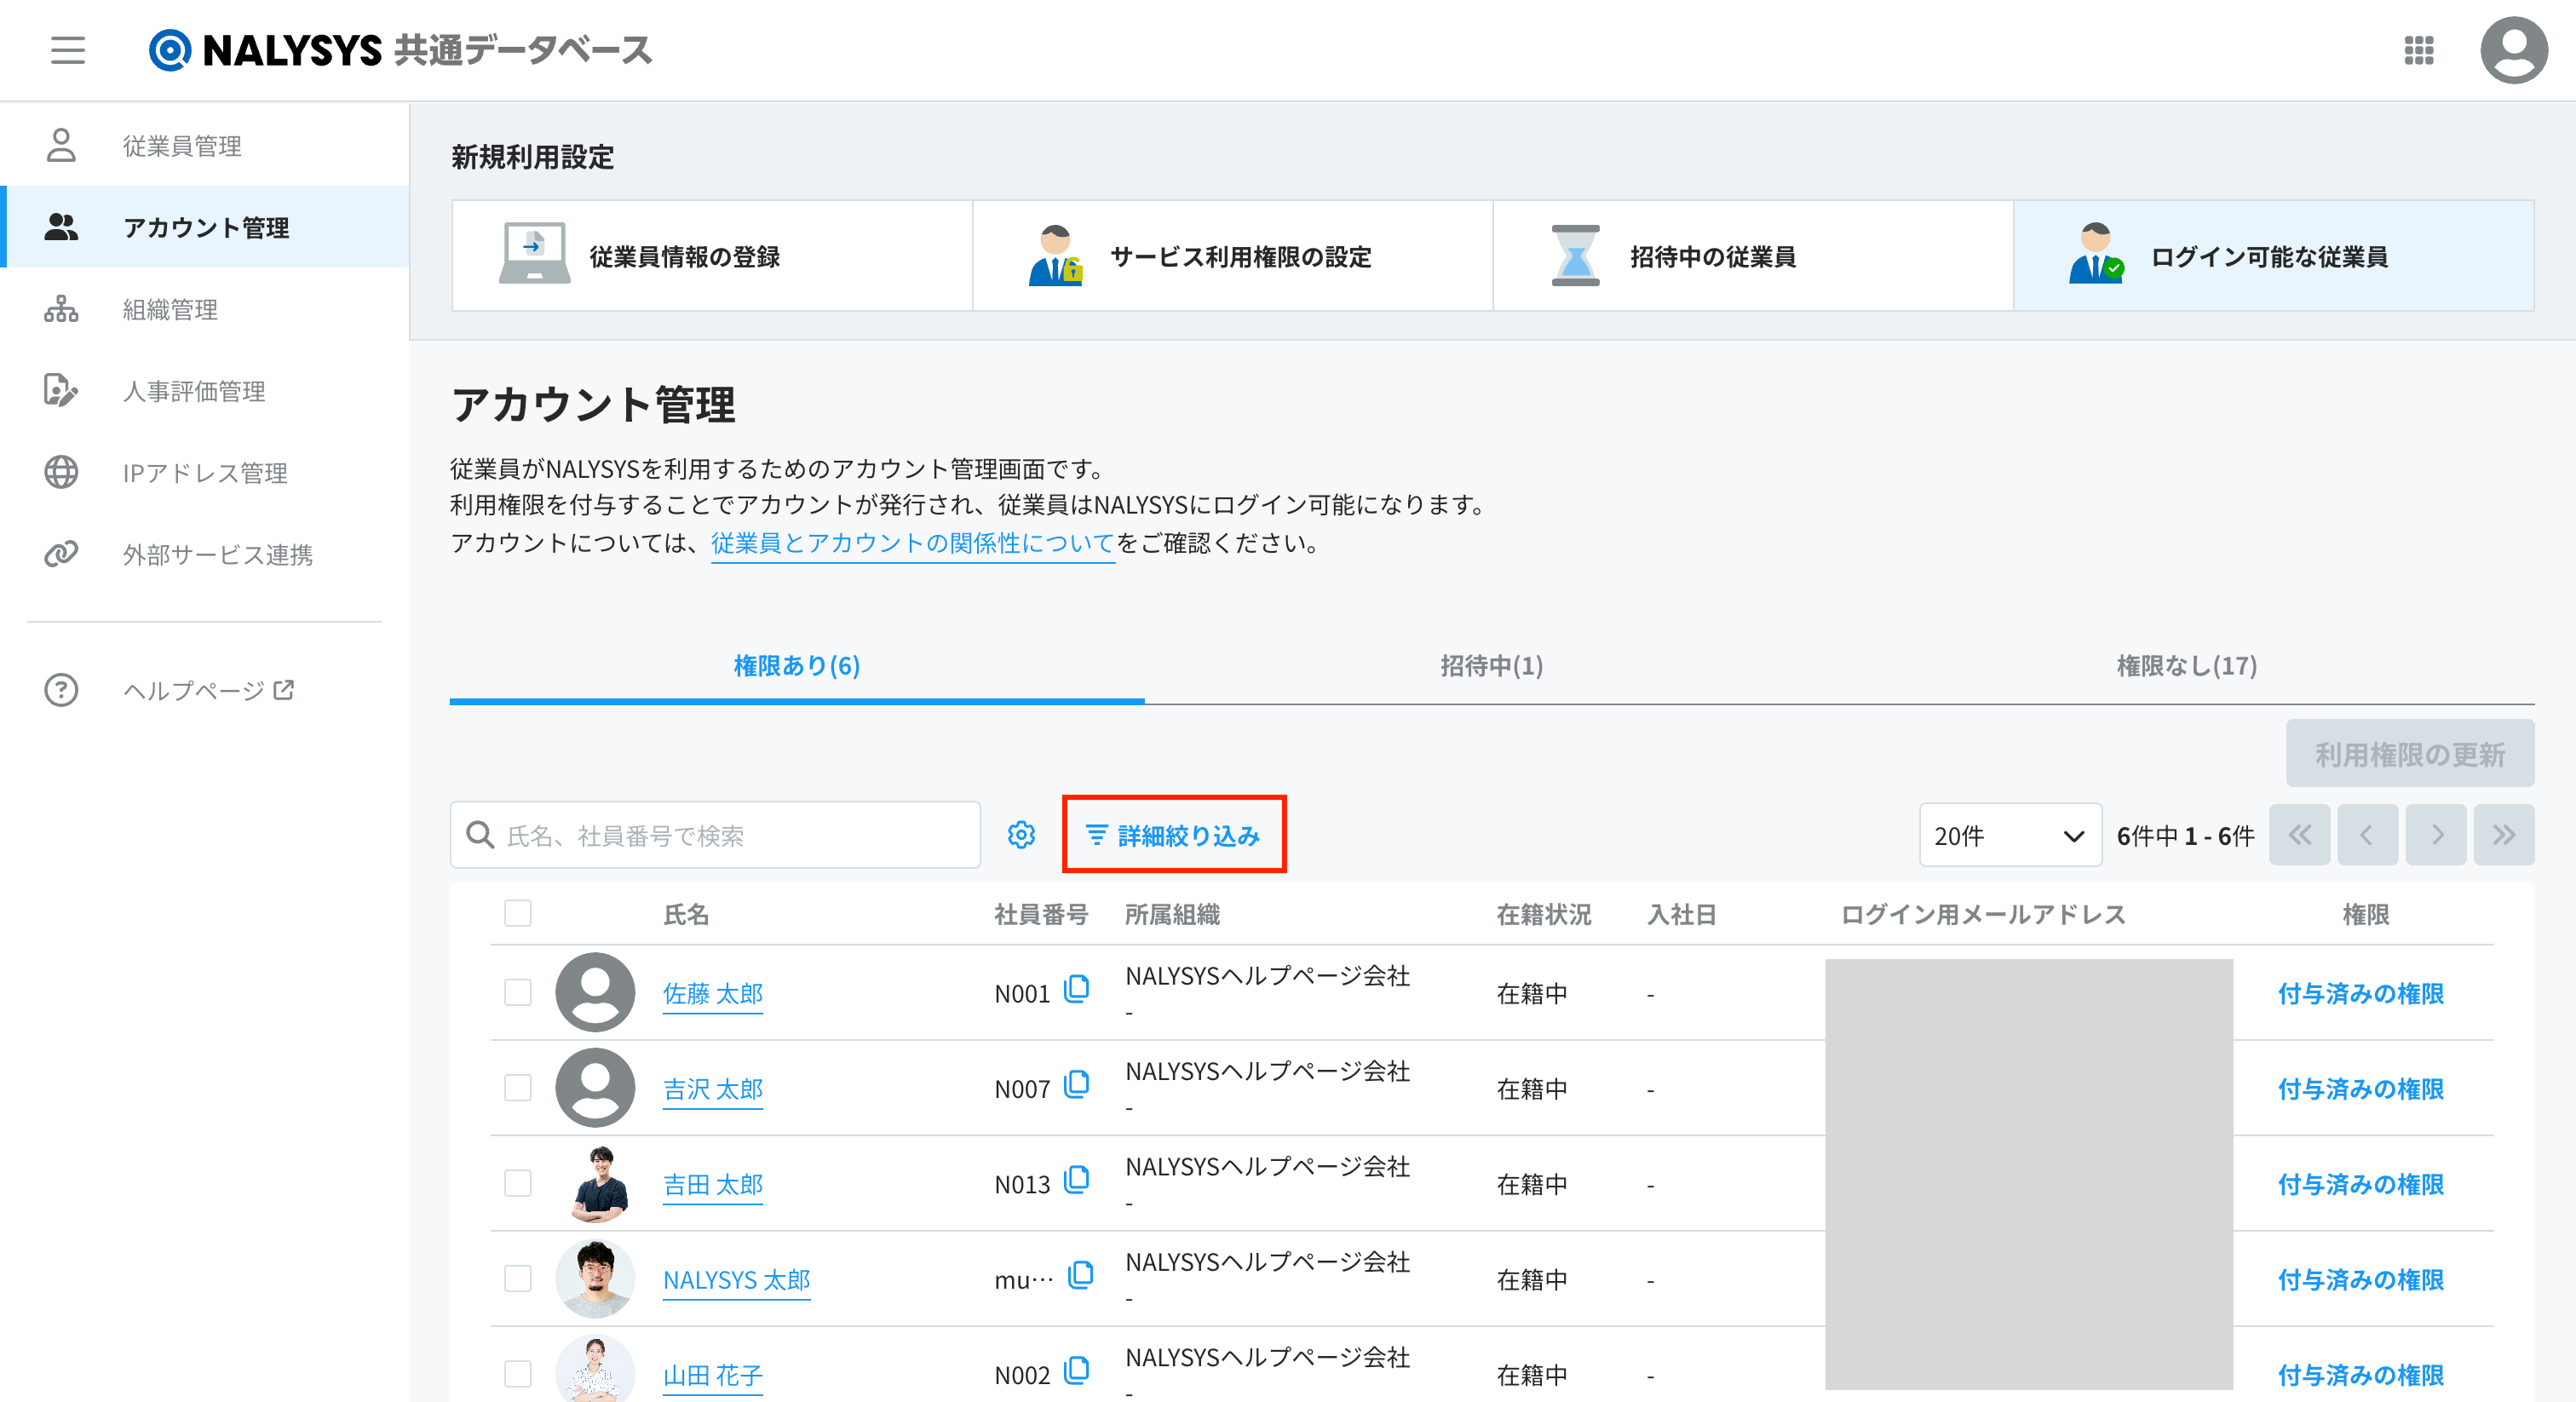Open 組織管理 sidebar item

(170, 310)
